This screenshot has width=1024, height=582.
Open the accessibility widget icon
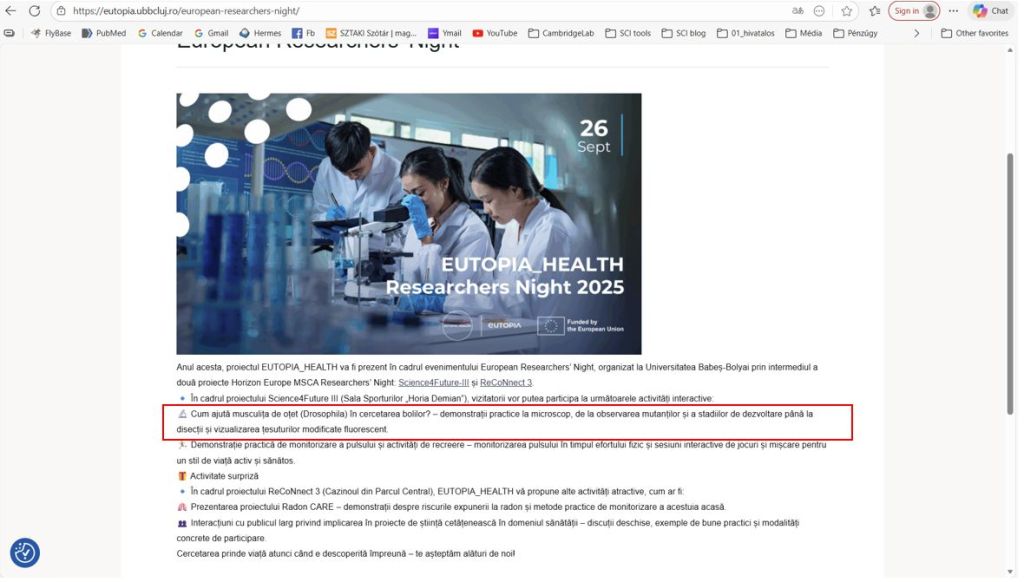coord(25,552)
